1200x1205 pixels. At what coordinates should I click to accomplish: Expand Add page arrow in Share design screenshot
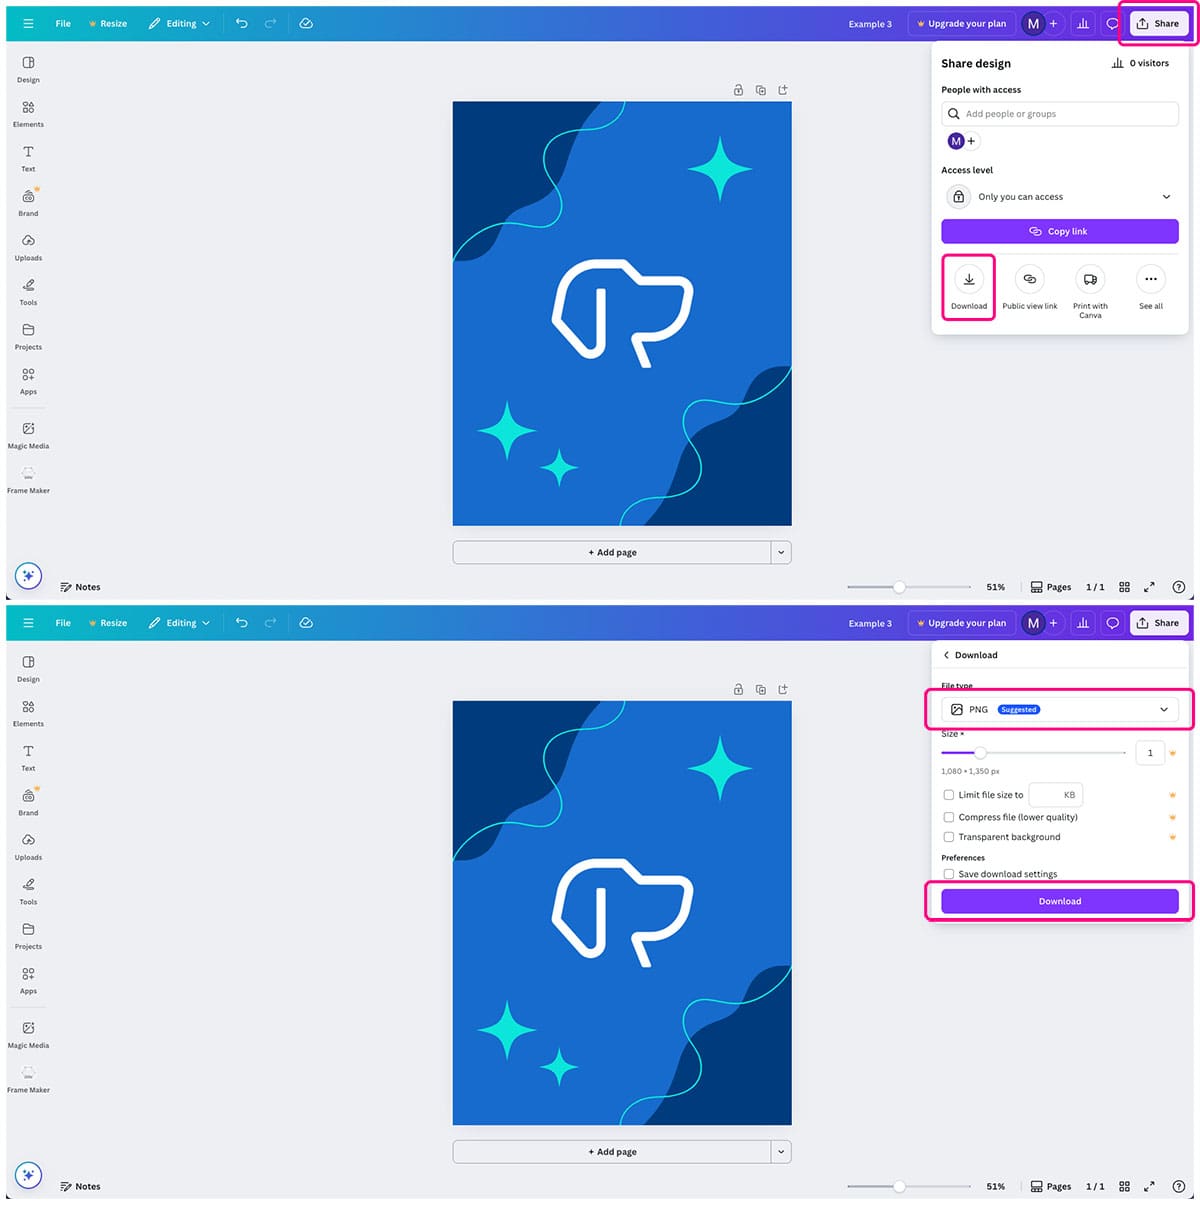(781, 552)
